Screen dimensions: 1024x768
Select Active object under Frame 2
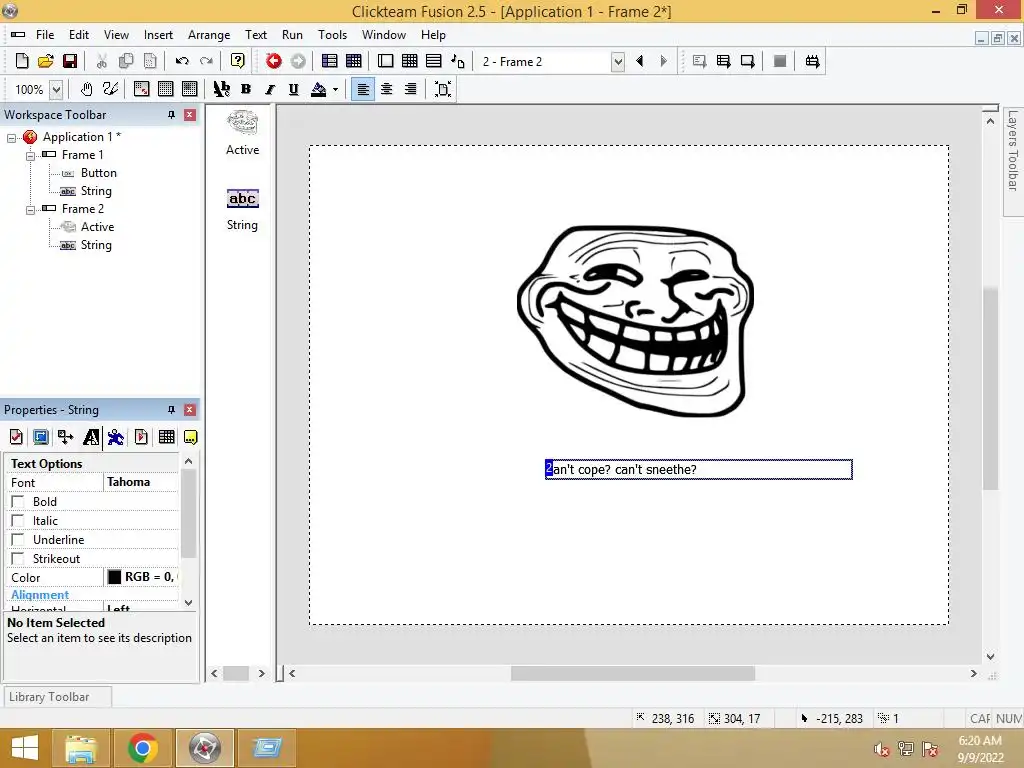click(x=97, y=227)
